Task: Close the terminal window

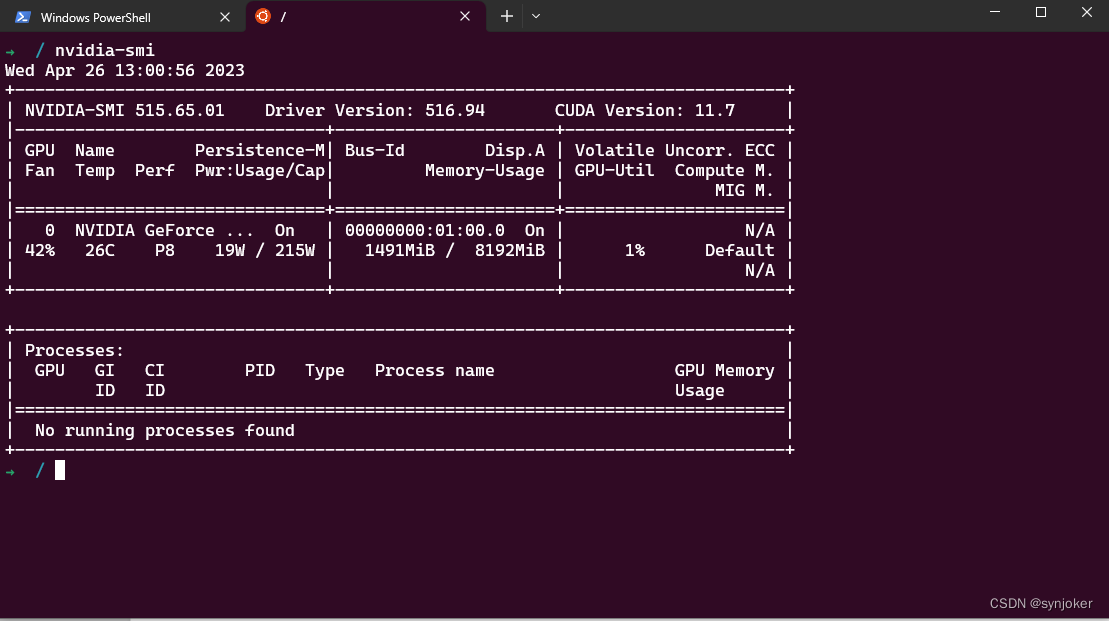Action: pyautogui.click(x=1086, y=12)
